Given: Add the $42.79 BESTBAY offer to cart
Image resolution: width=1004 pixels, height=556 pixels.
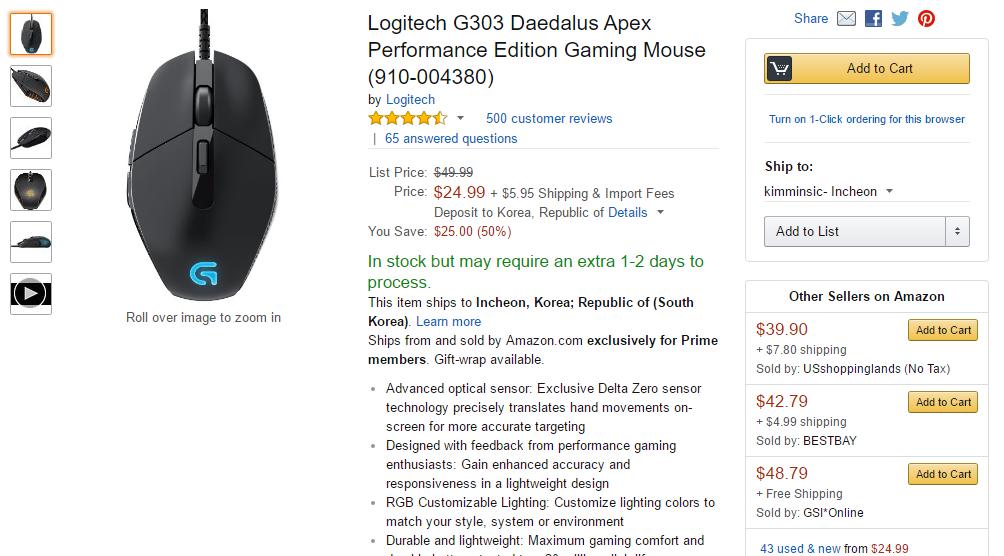Looking at the screenshot, I should click(x=943, y=402).
